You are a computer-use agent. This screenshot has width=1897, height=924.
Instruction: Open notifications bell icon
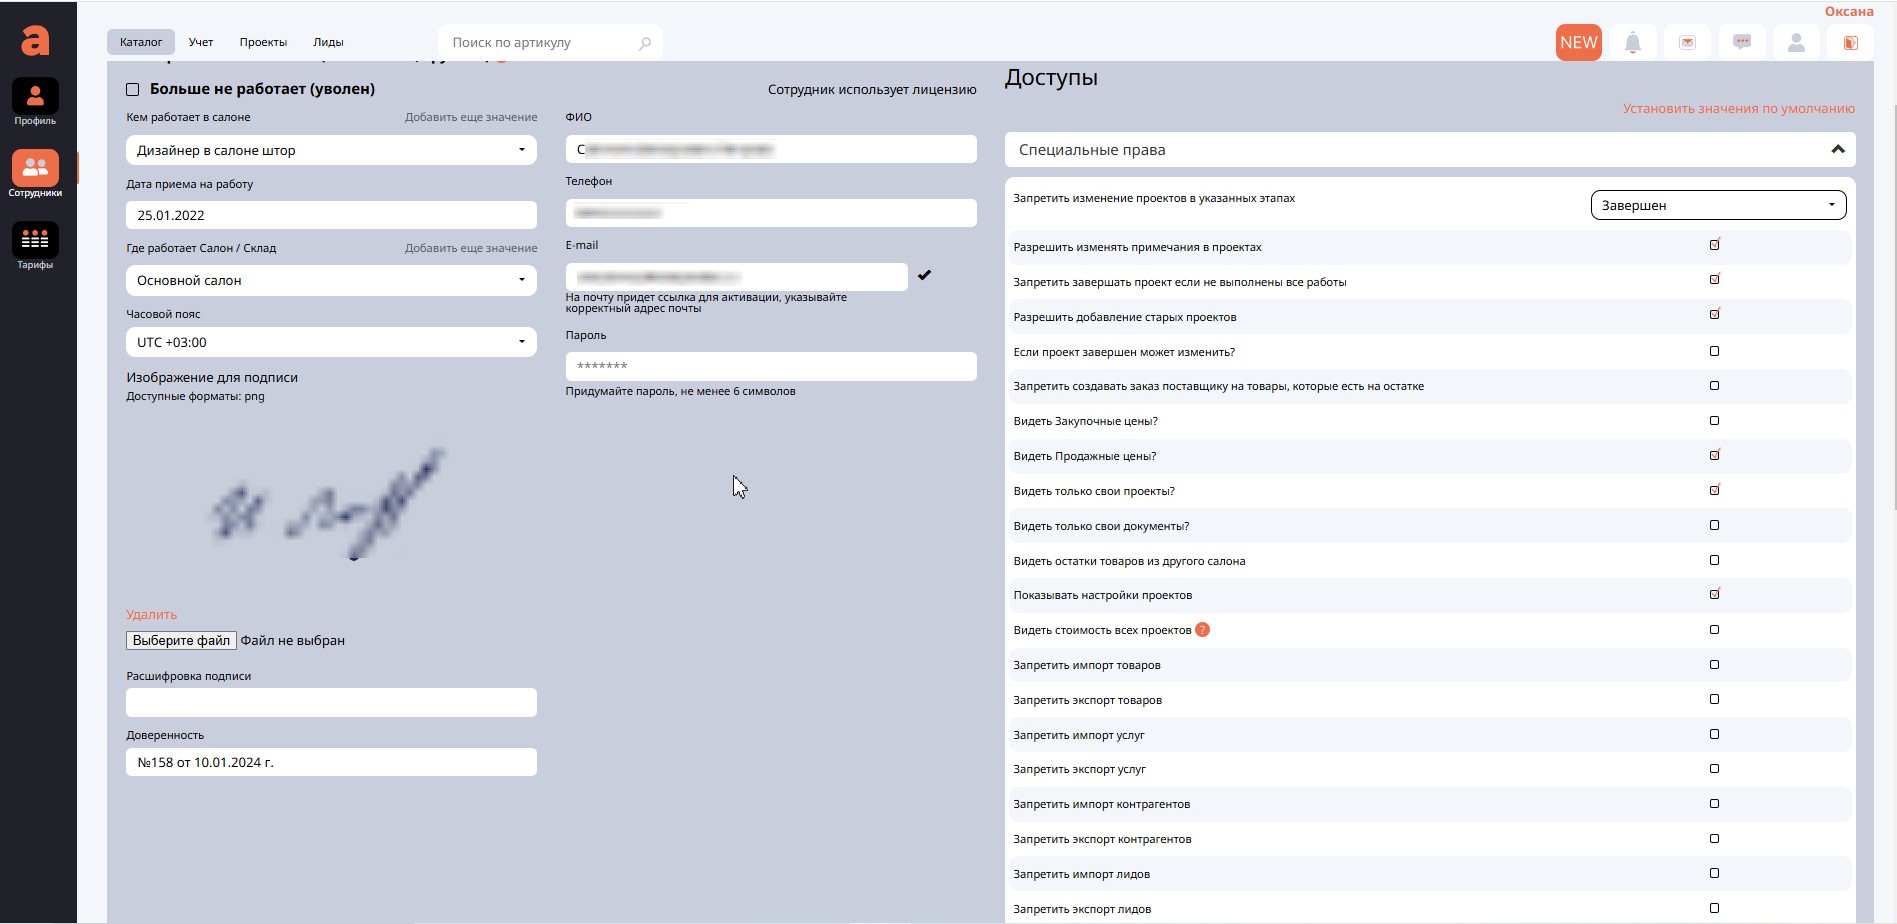[1632, 43]
